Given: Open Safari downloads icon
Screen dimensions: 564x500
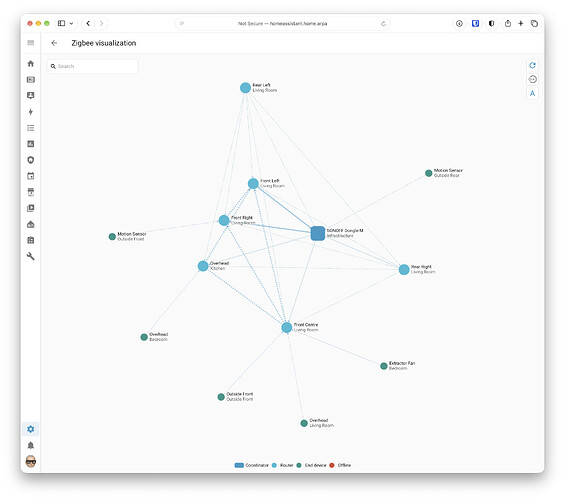Looking at the screenshot, I should (459, 23).
